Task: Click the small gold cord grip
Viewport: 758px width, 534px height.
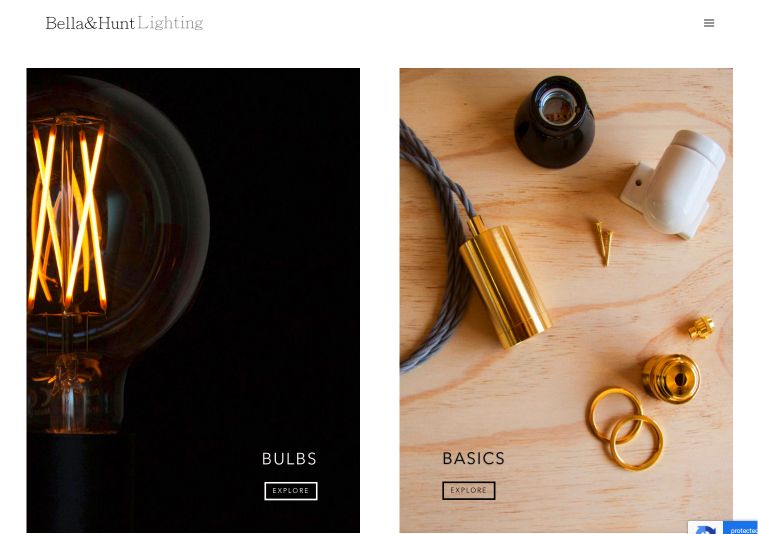Action: coord(701,328)
